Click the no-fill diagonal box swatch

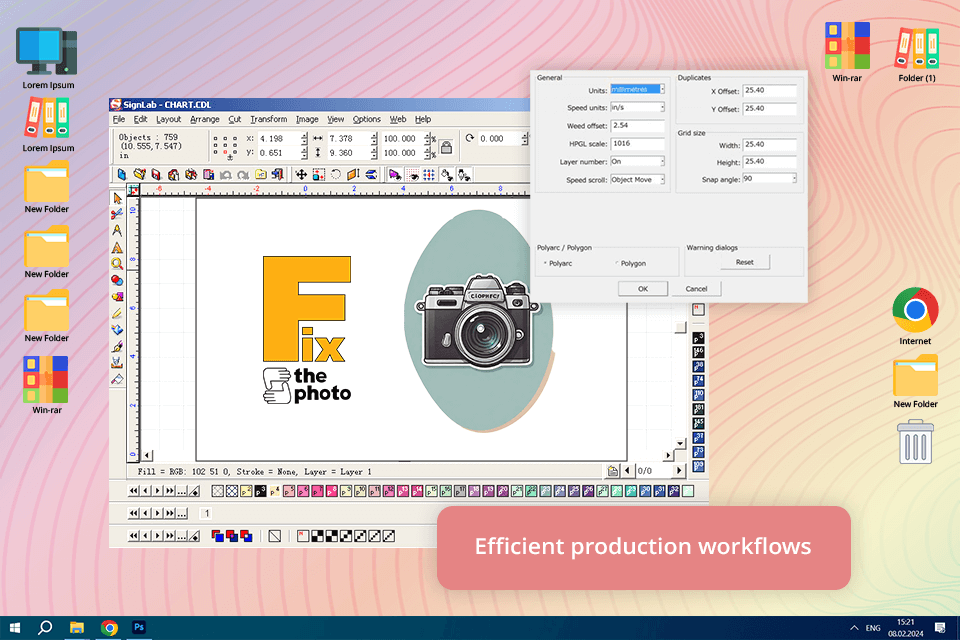tap(275, 536)
